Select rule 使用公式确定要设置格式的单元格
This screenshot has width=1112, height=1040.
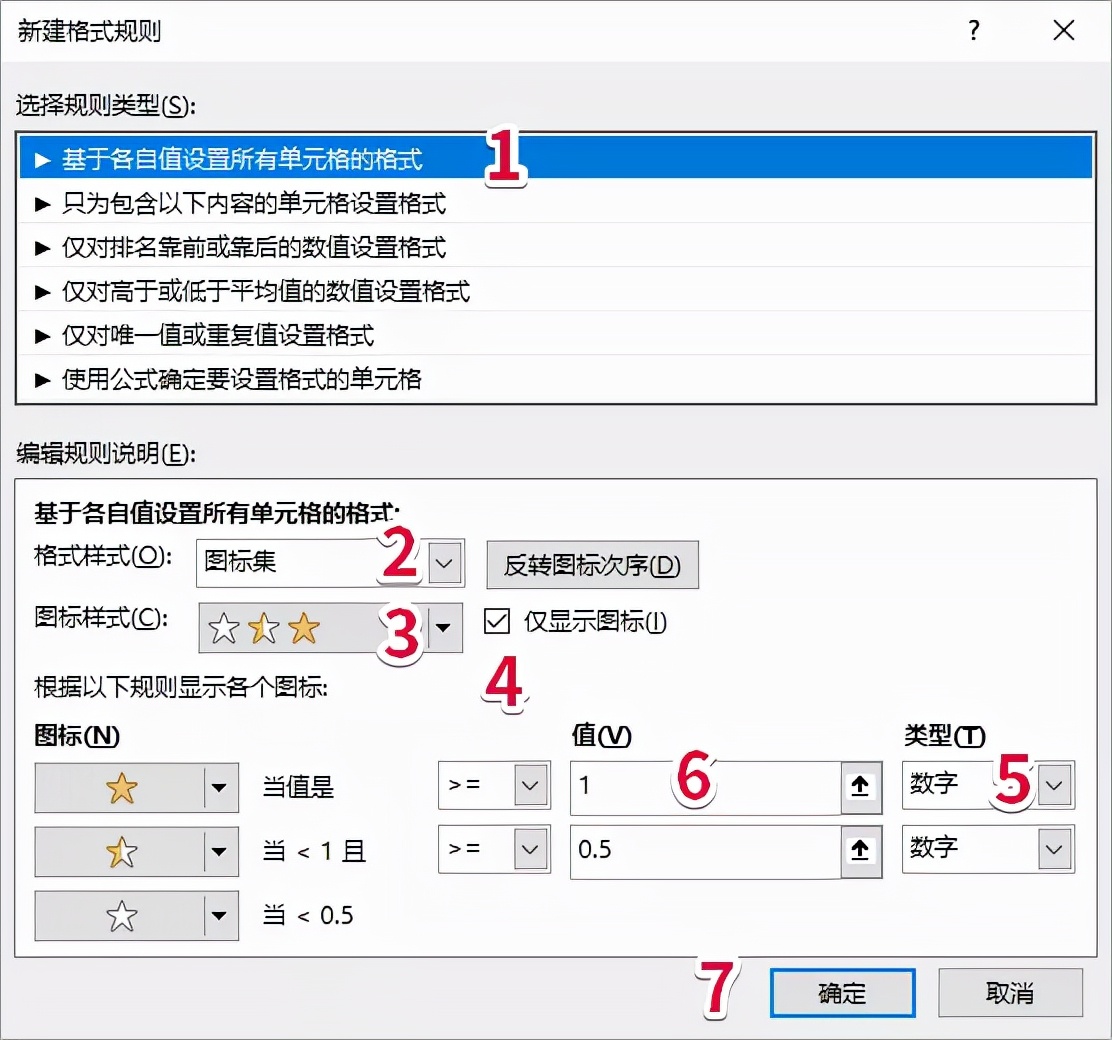(555, 379)
